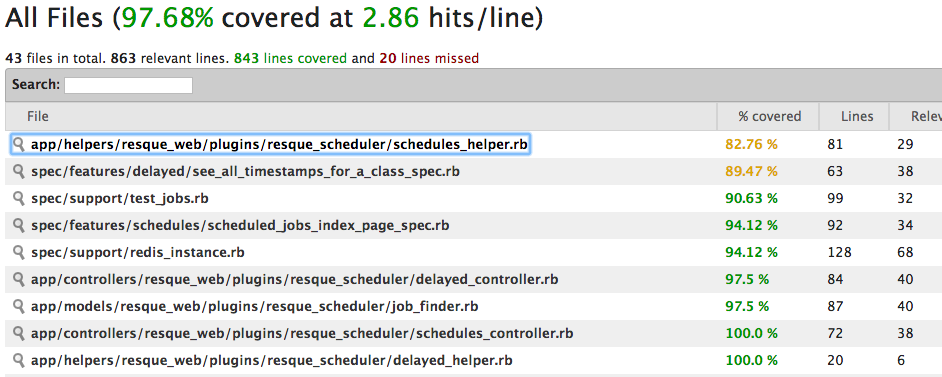Click Lines value 20 for delayed_helper.rb
This screenshot has width=942, height=377.
point(834,360)
